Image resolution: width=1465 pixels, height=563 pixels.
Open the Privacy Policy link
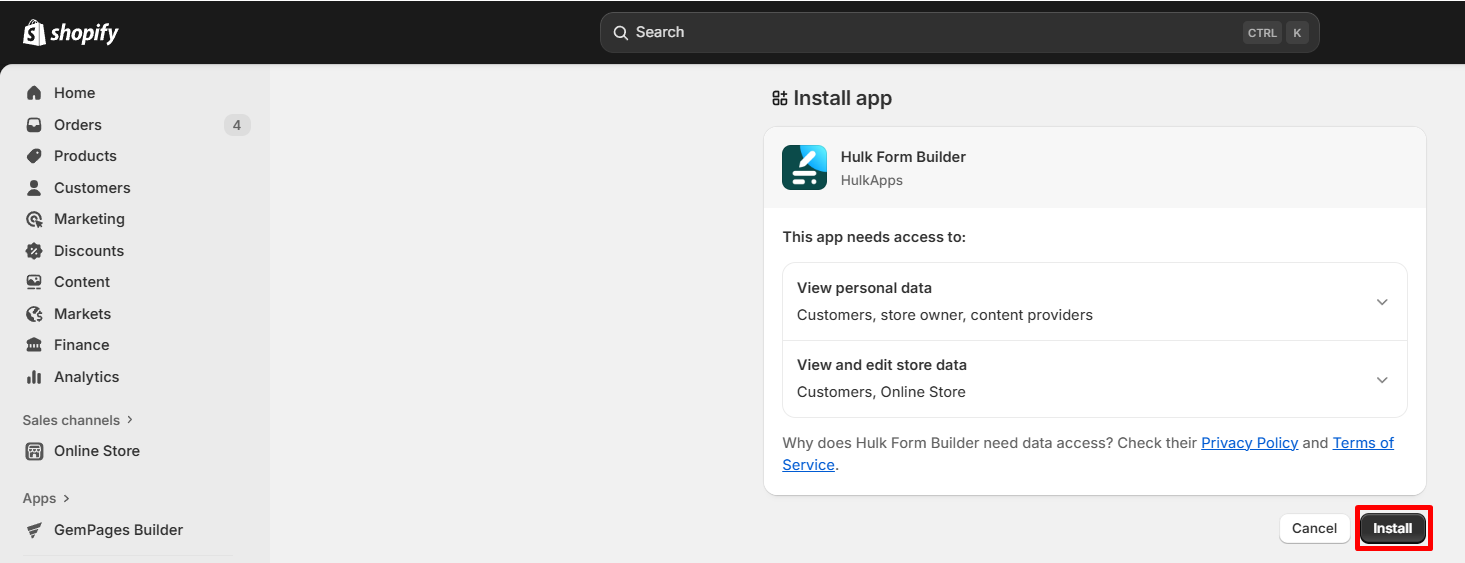coord(1249,443)
